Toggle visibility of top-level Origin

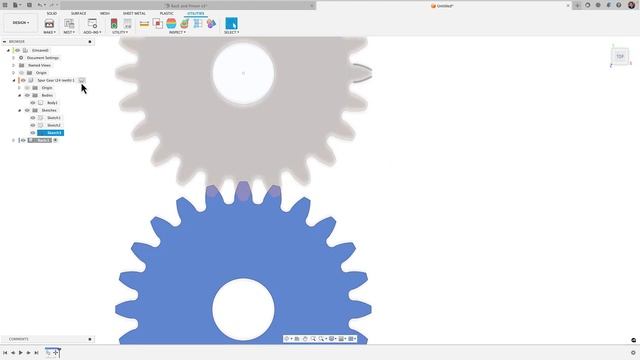coord(22,73)
